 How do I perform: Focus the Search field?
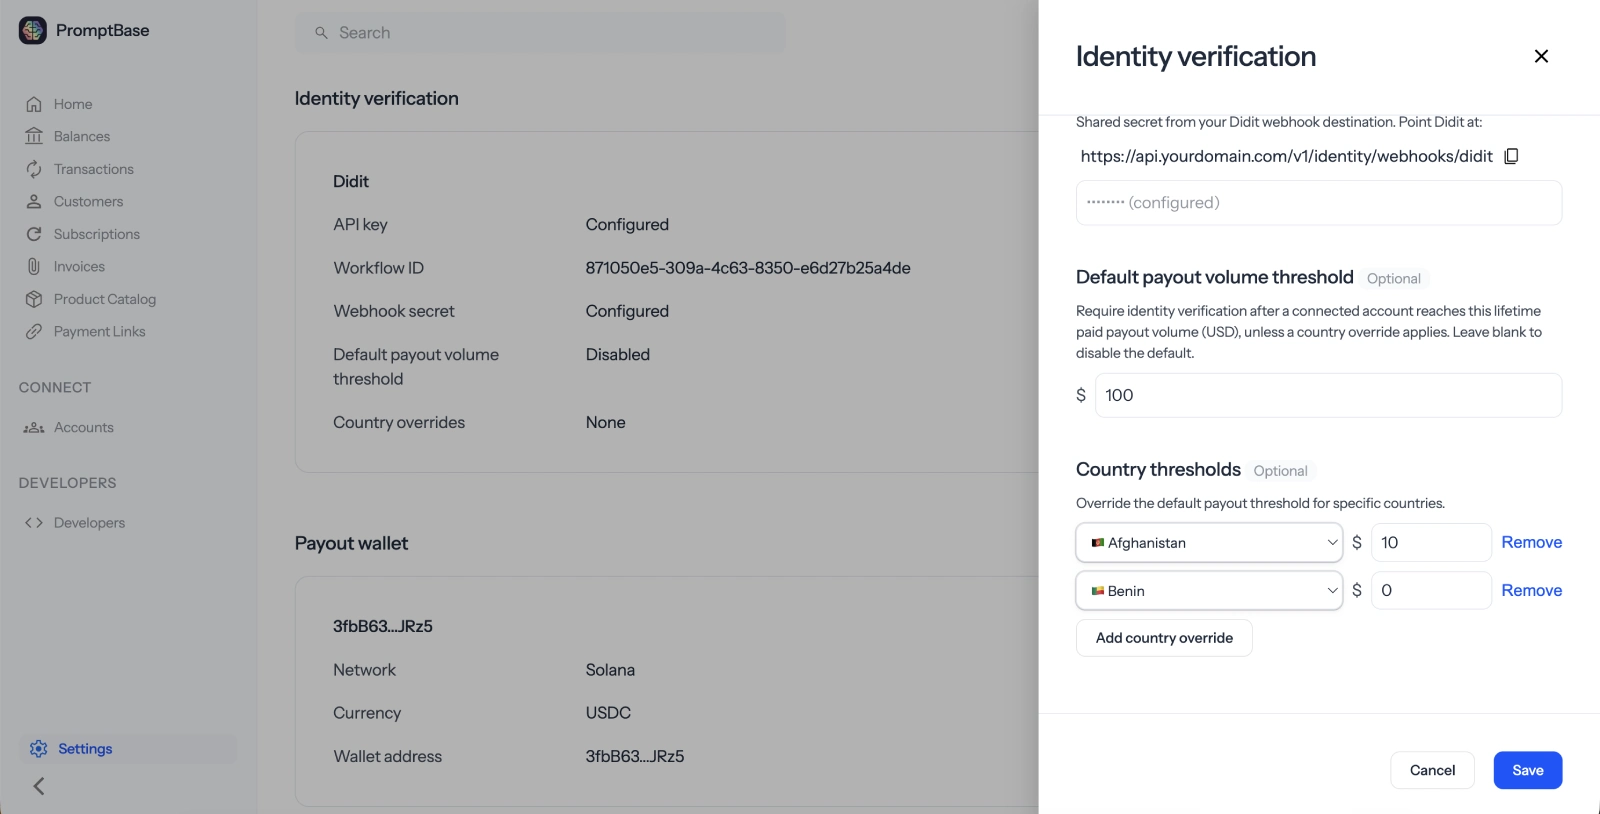pyautogui.click(x=540, y=33)
